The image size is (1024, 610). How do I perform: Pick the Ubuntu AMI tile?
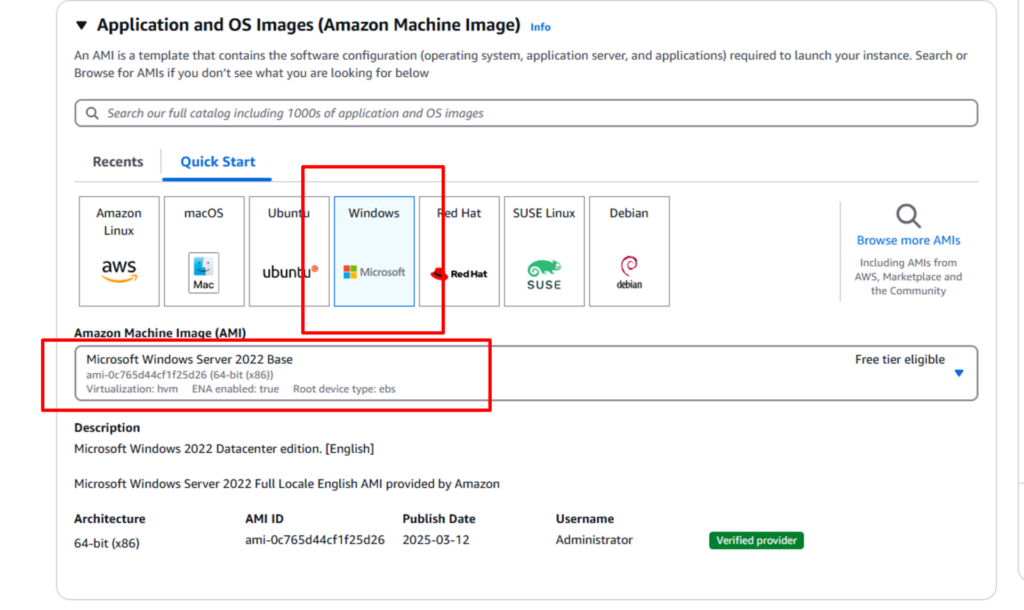[289, 251]
